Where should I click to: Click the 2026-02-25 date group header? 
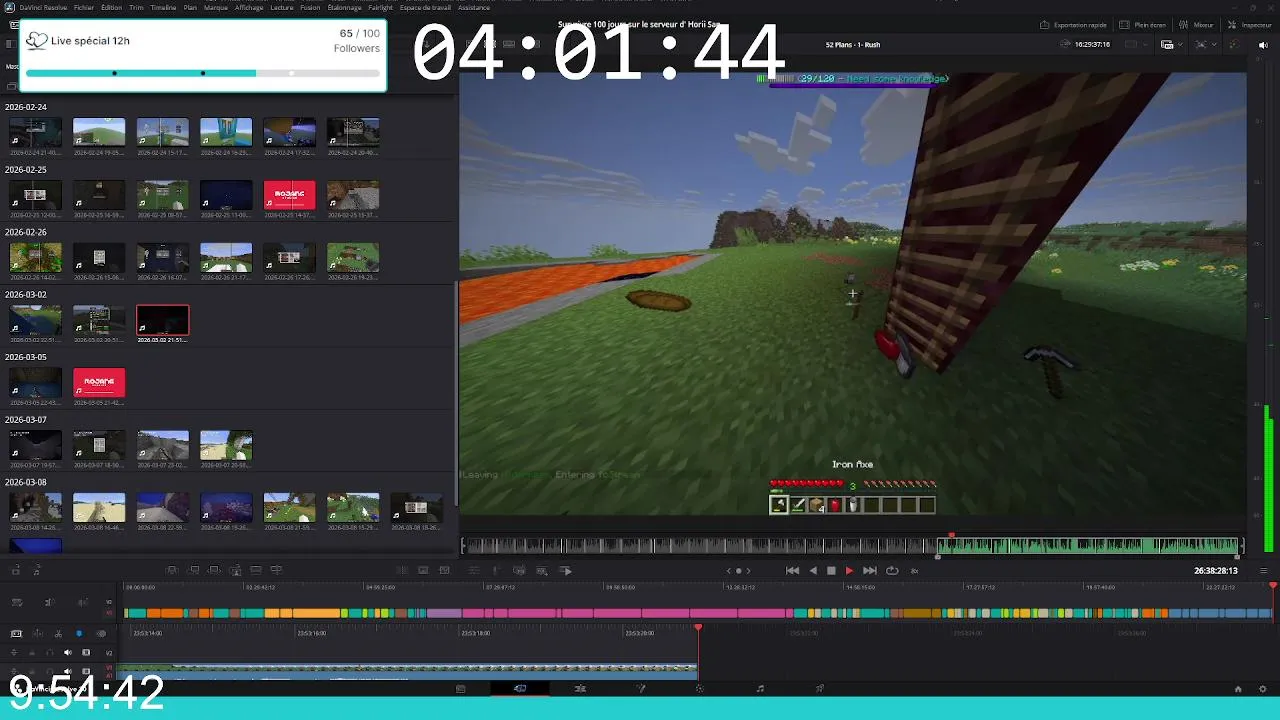26,169
